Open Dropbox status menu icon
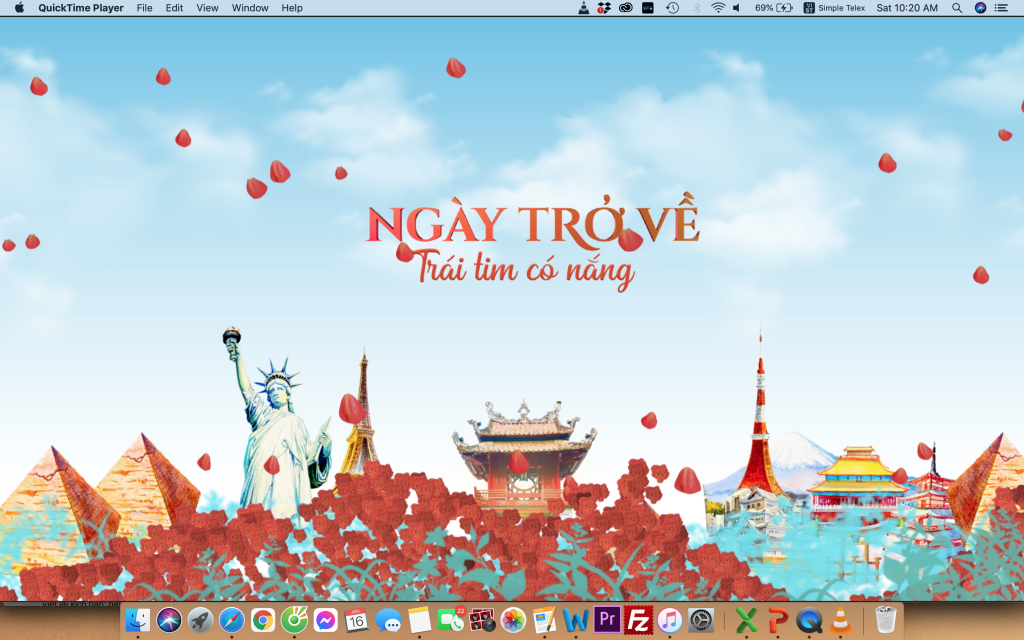The image size is (1024, 640). coord(604,8)
